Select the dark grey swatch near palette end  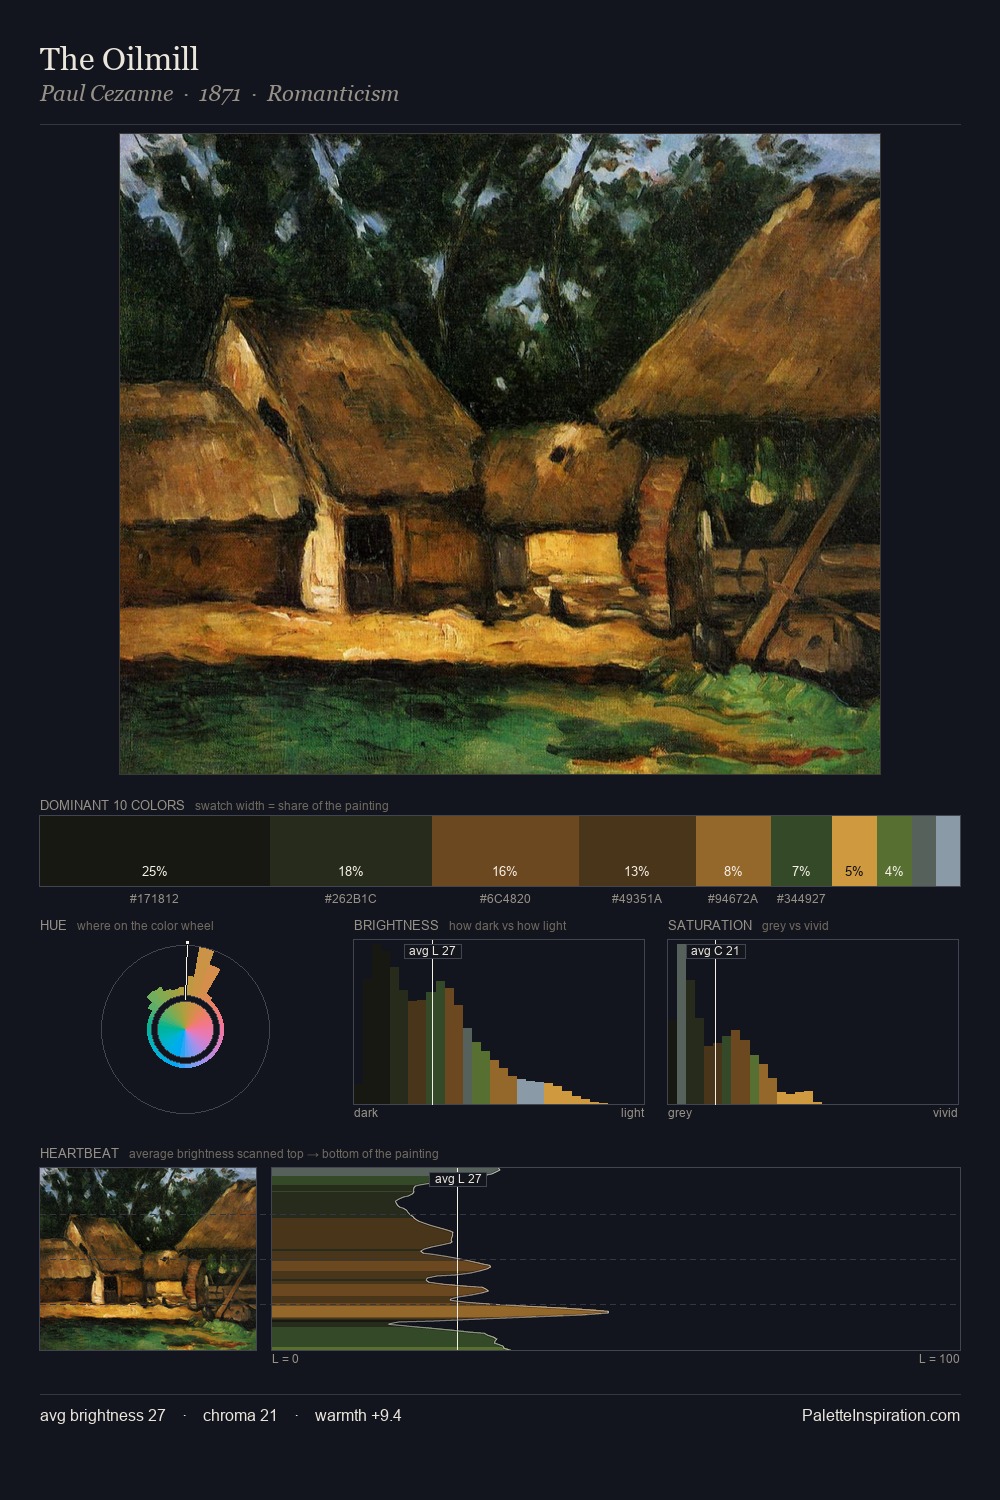(x=924, y=851)
